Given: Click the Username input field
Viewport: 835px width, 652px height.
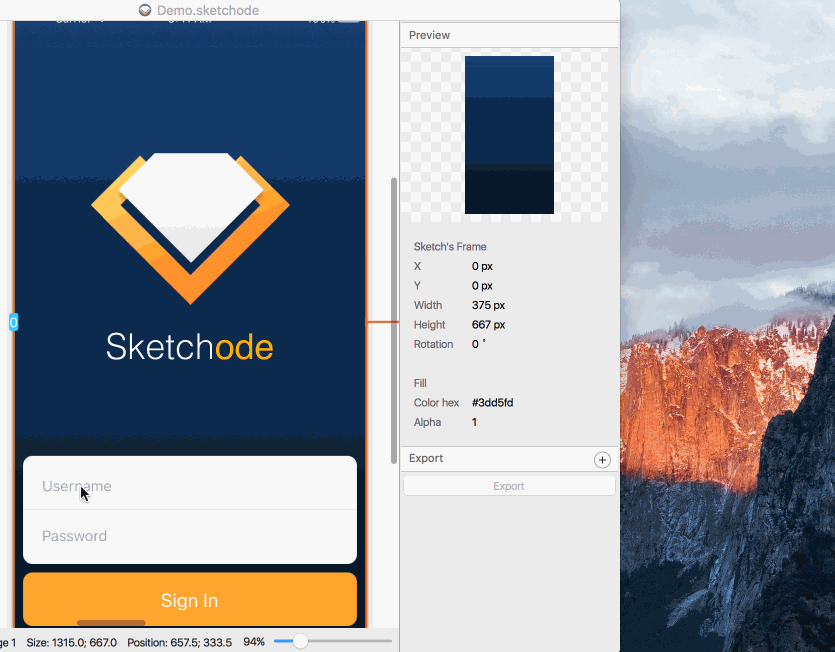Looking at the screenshot, I should point(190,484).
